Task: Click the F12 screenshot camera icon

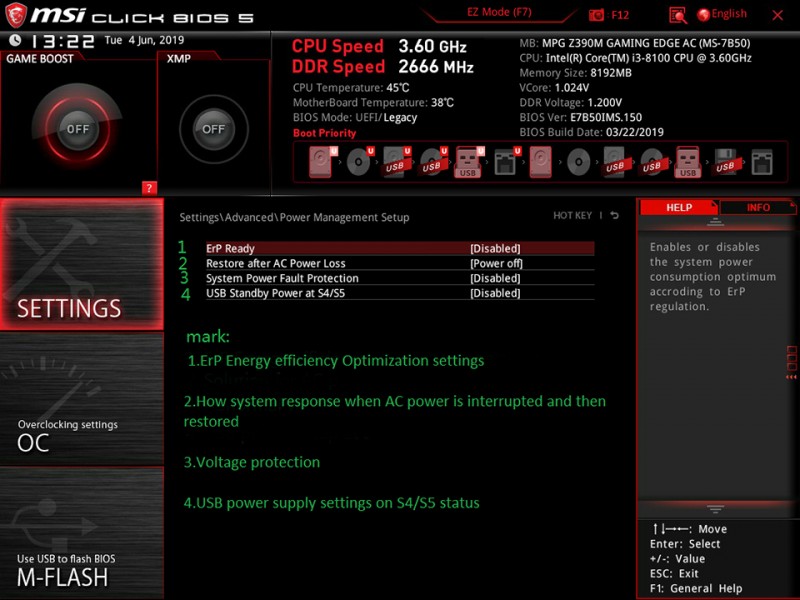Action: tap(596, 15)
